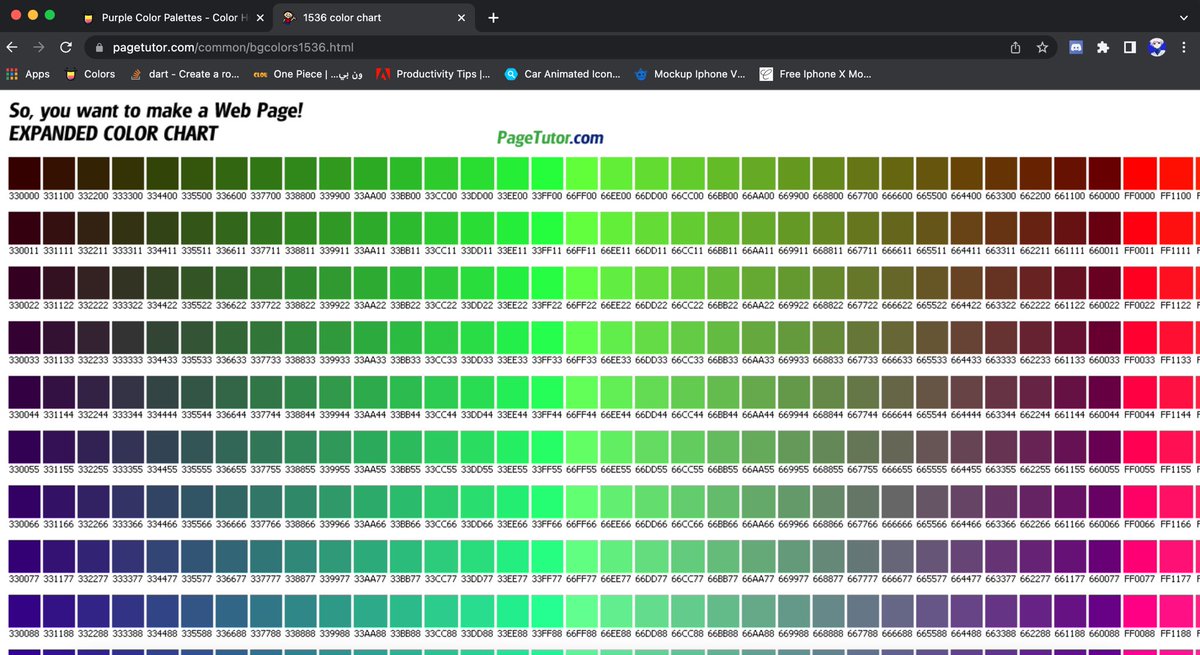Open the Mockup Iphone V... bookmark
The image size is (1200, 655).
(690, 74)
